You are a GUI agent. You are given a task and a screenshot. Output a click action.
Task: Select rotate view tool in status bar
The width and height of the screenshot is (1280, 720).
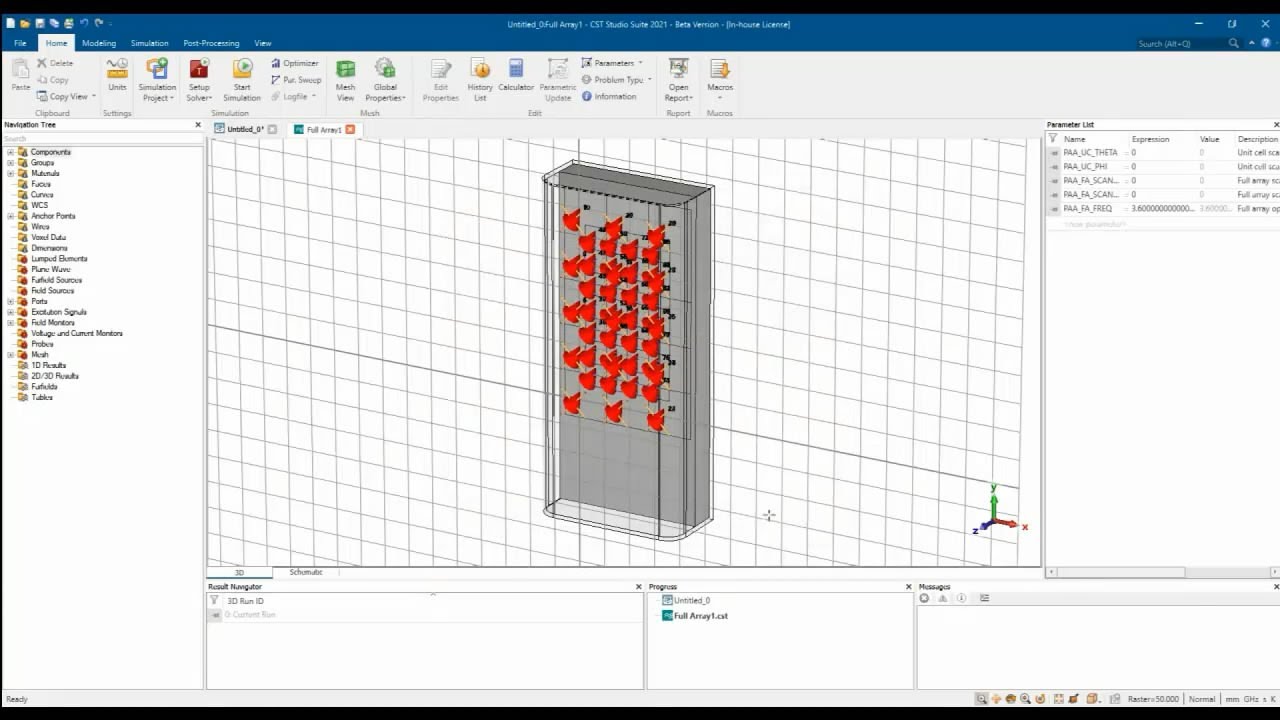pos(1011,699)
